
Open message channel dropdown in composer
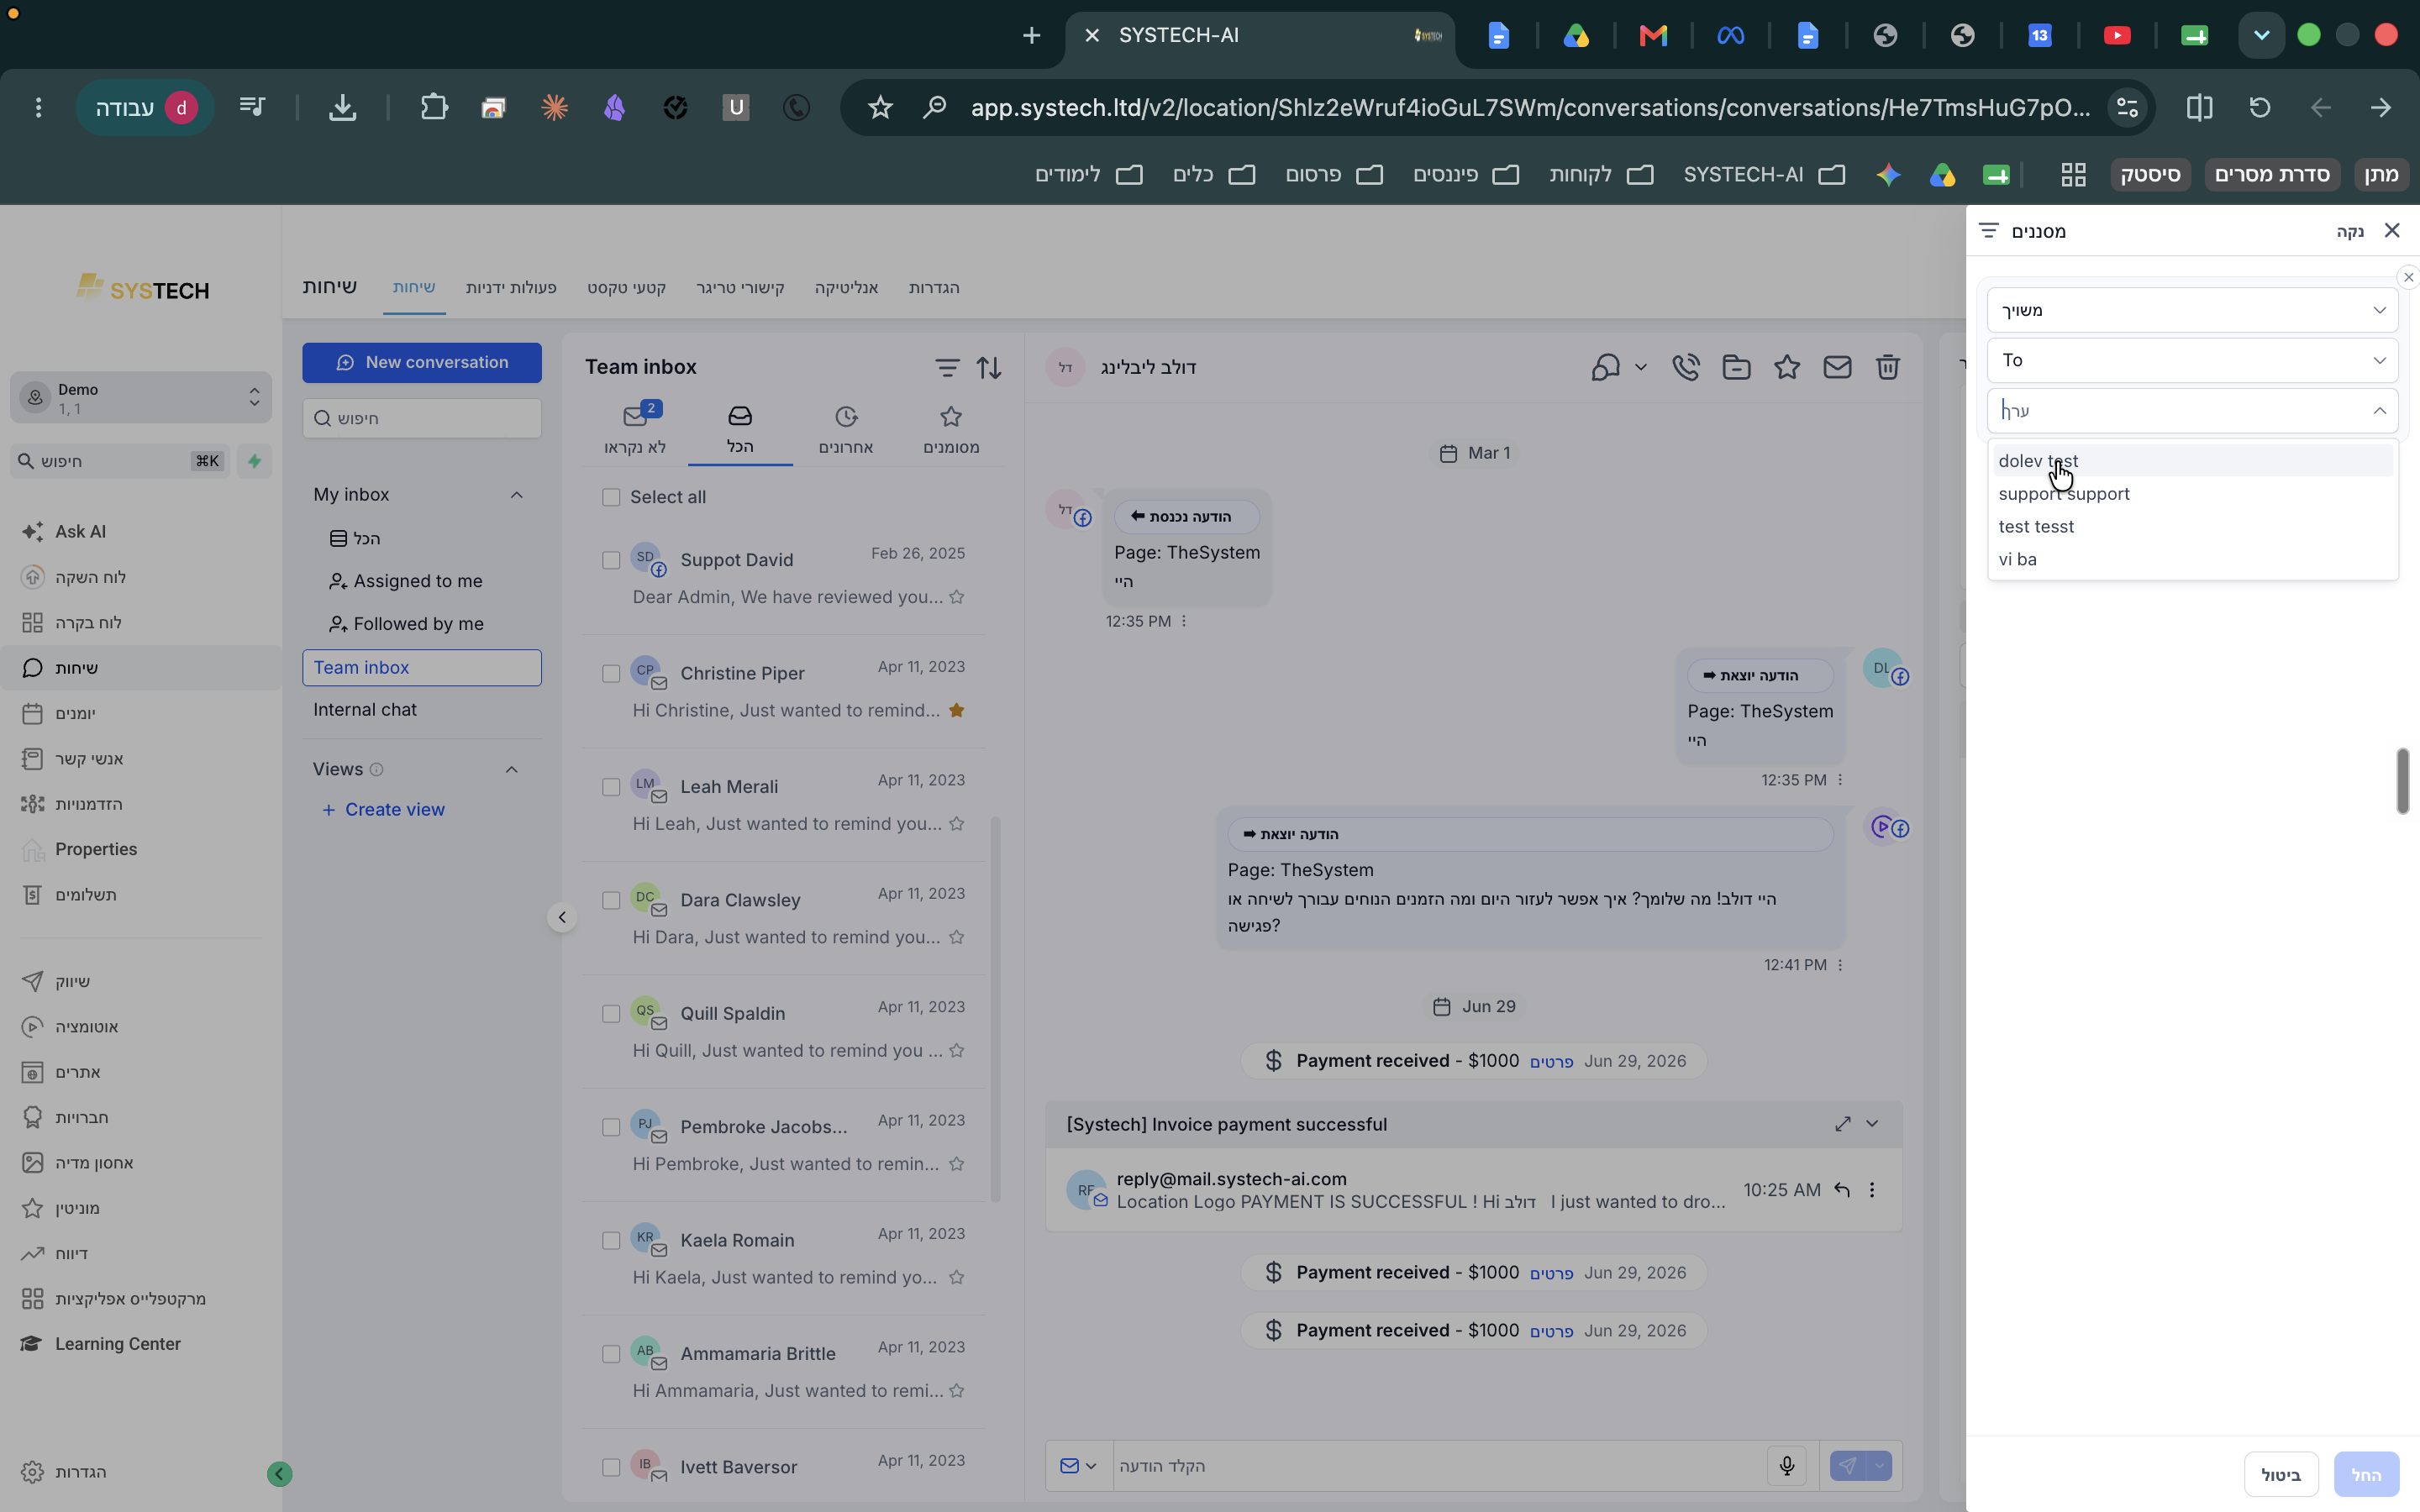click(x=1078, y=1466)
